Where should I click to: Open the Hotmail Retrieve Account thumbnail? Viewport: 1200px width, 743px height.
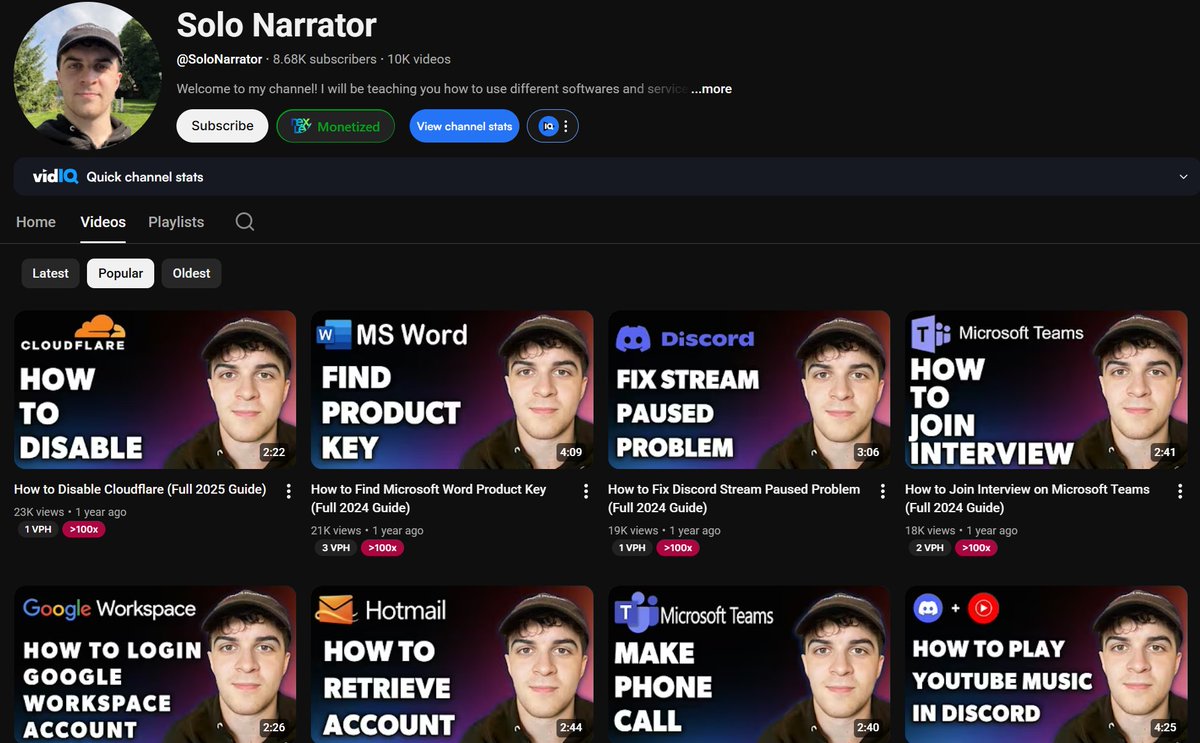[x=452, y=664]
